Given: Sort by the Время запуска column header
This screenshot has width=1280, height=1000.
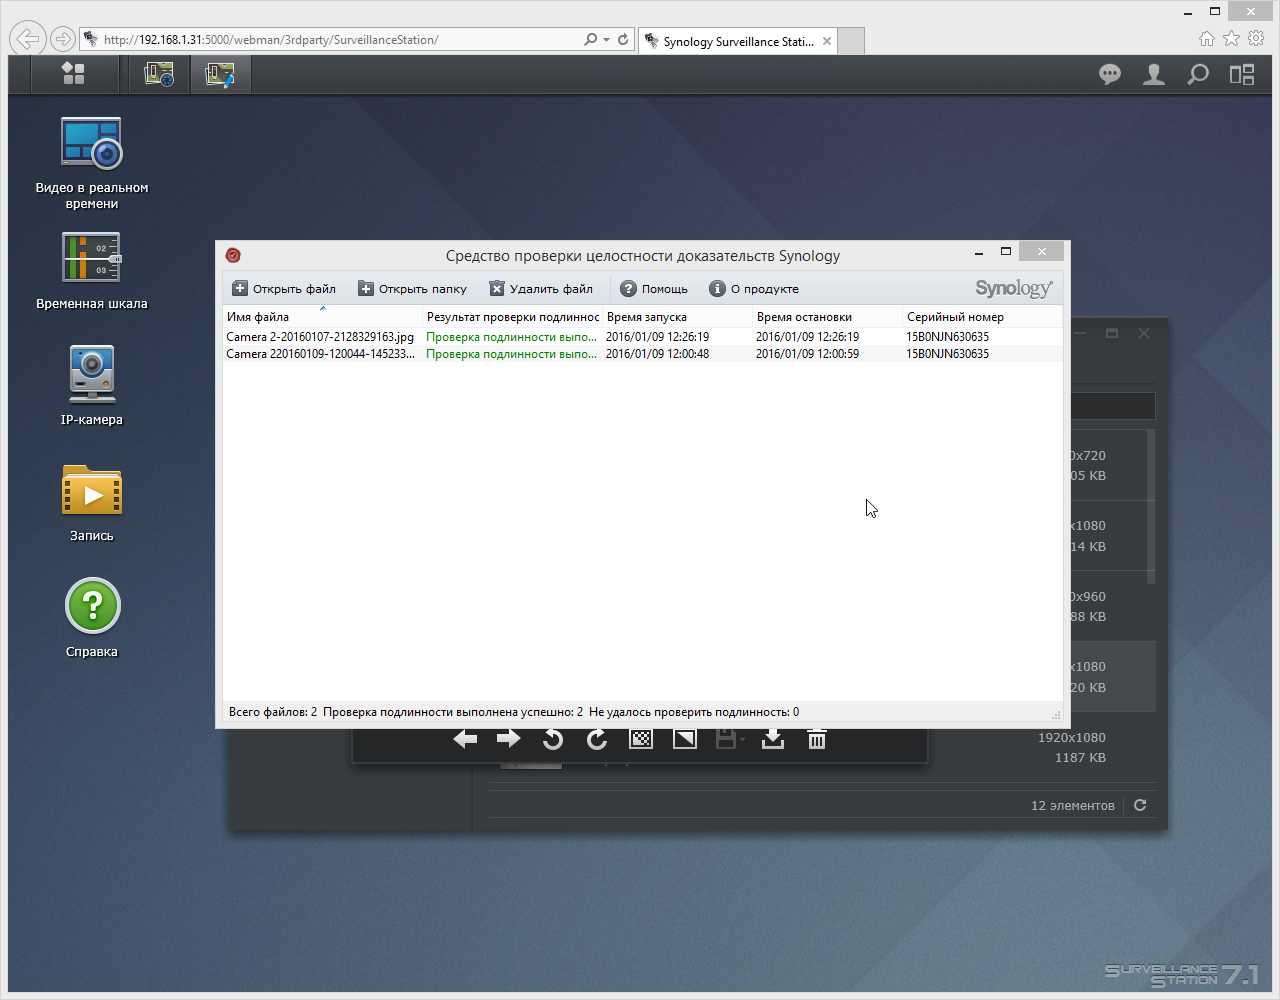Looking at the screenshot, I should tap(677, 317).
